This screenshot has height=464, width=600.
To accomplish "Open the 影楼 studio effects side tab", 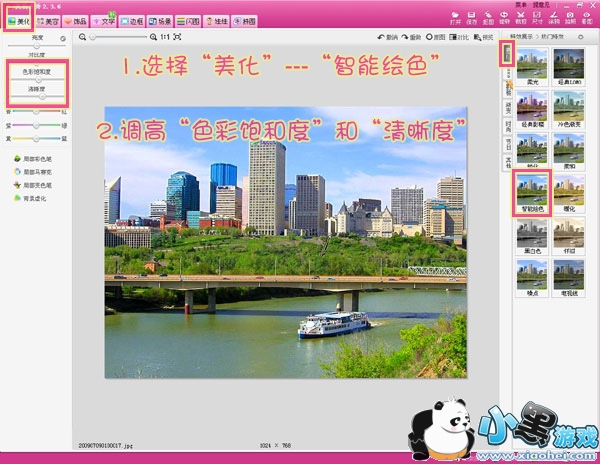I will click(508, 88).
